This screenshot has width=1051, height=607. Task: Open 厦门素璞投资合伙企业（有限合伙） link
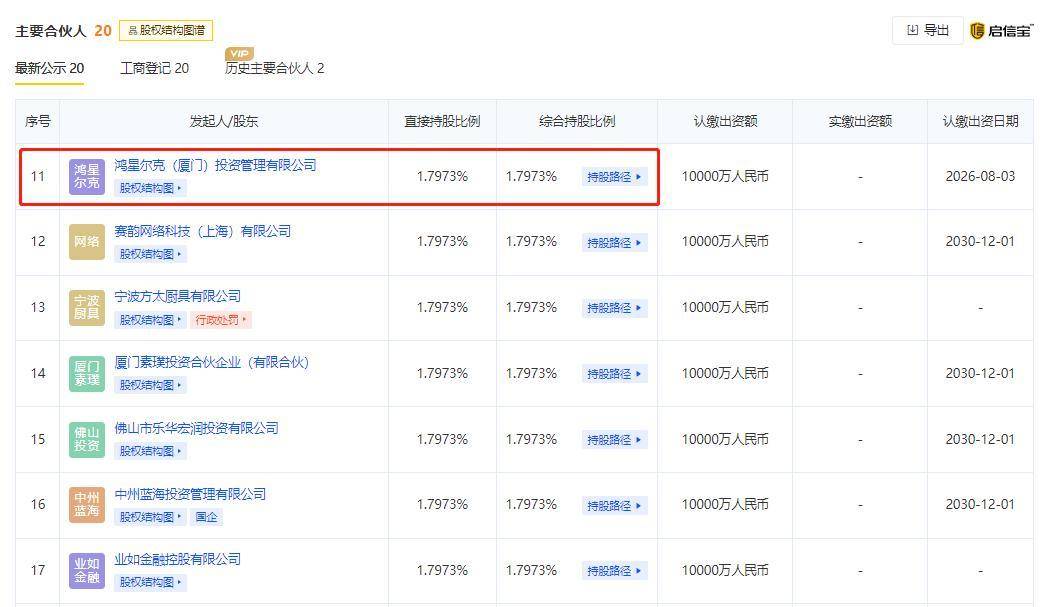[x=212, y=362]
